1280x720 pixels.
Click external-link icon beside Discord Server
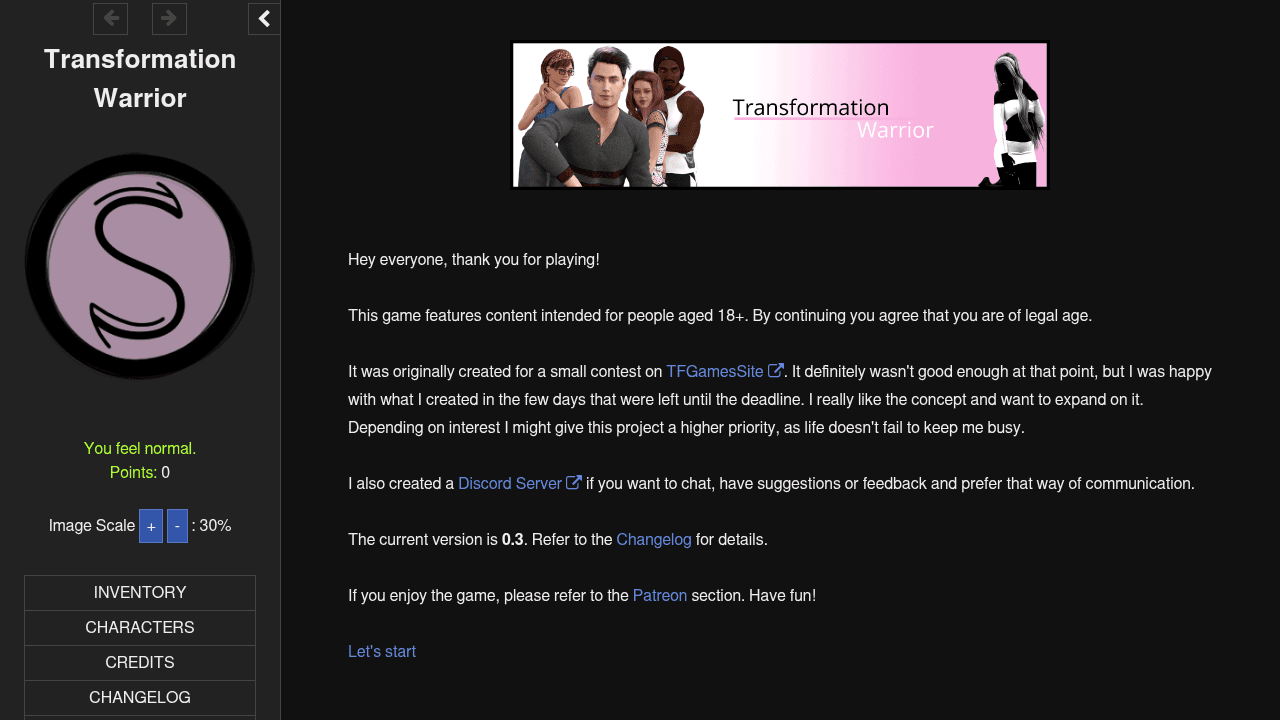tap(574, 483)
